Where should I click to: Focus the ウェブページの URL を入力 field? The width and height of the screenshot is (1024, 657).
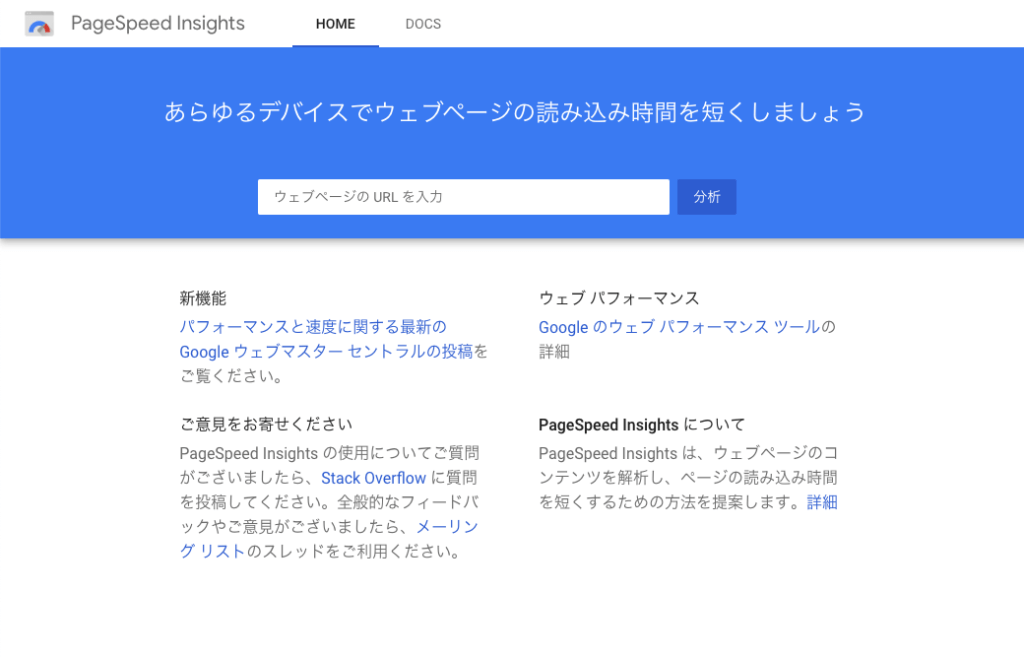point(464,197)
